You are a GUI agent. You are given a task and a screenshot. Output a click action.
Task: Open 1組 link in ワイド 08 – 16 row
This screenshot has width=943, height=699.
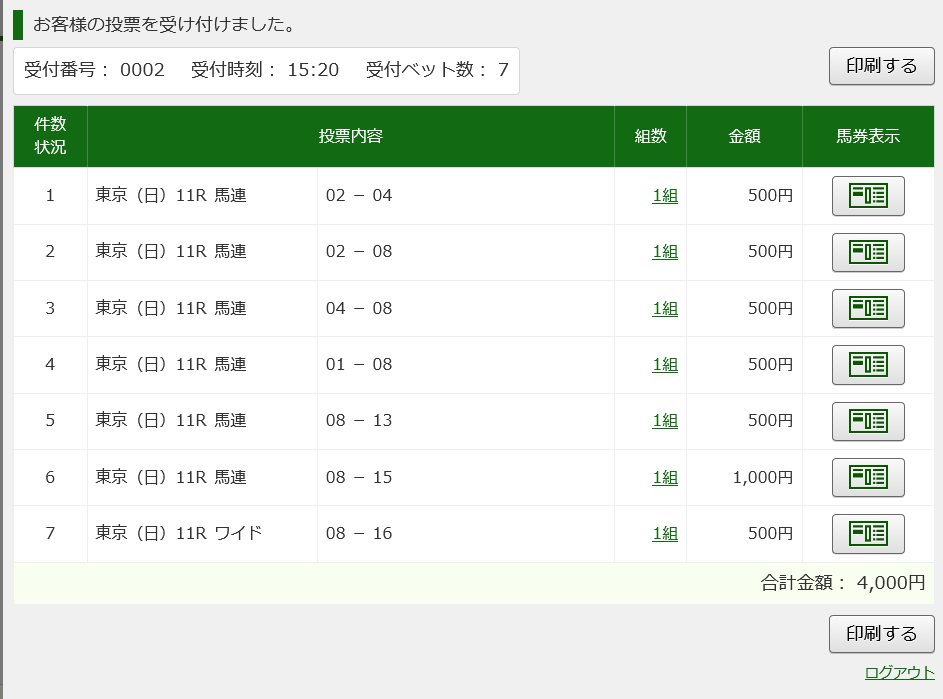point(665,533)
